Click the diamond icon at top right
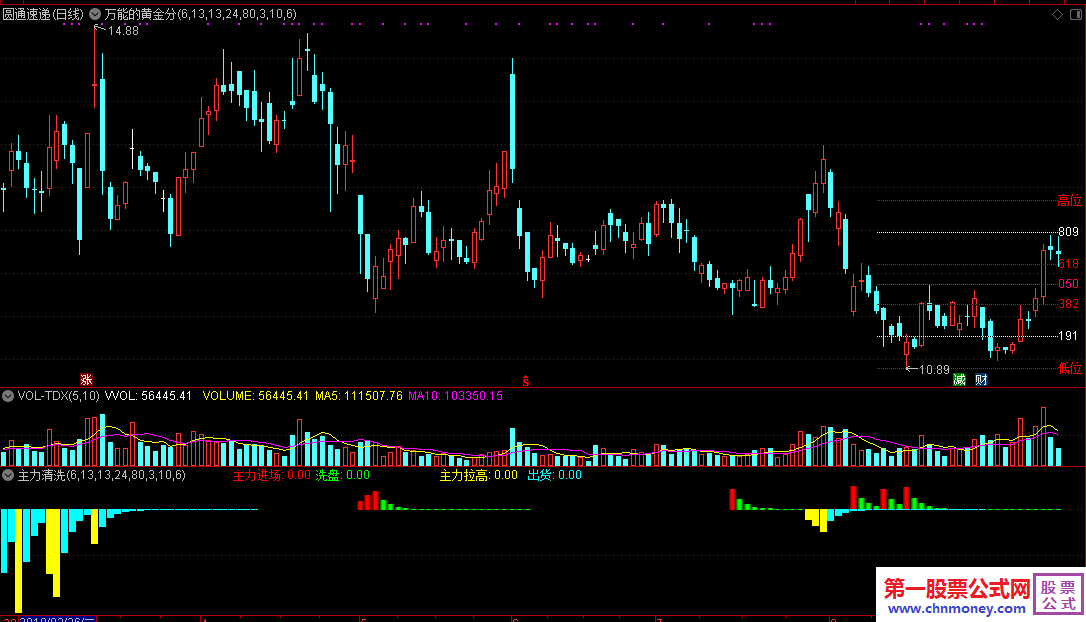 [1058, 14]
